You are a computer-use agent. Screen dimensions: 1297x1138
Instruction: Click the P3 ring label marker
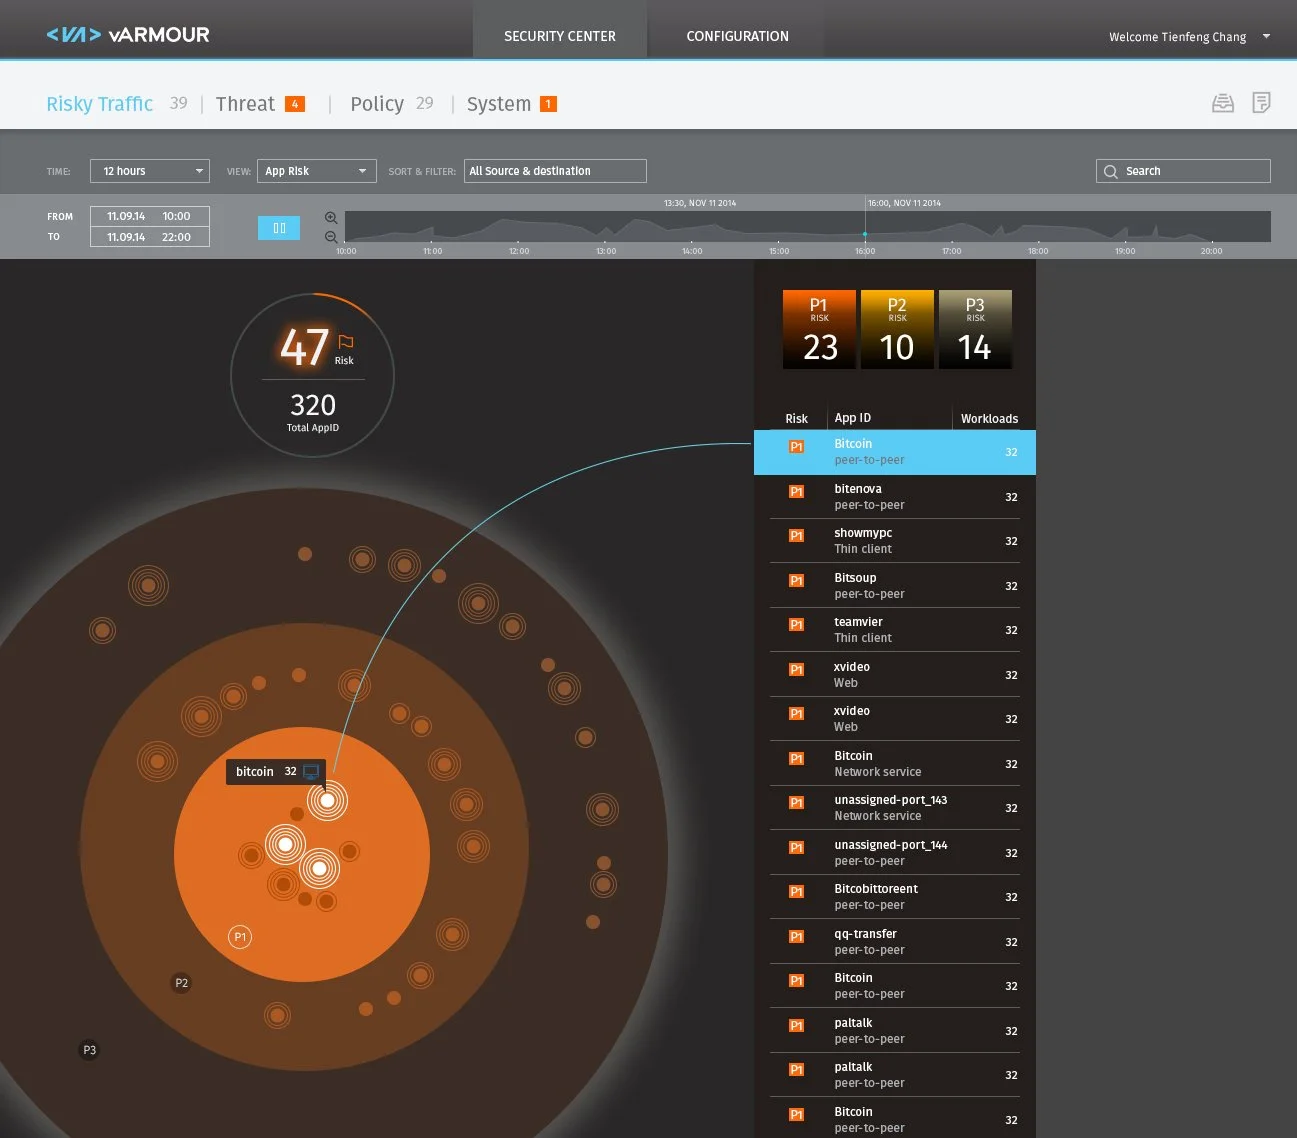tap(89, 1050)
